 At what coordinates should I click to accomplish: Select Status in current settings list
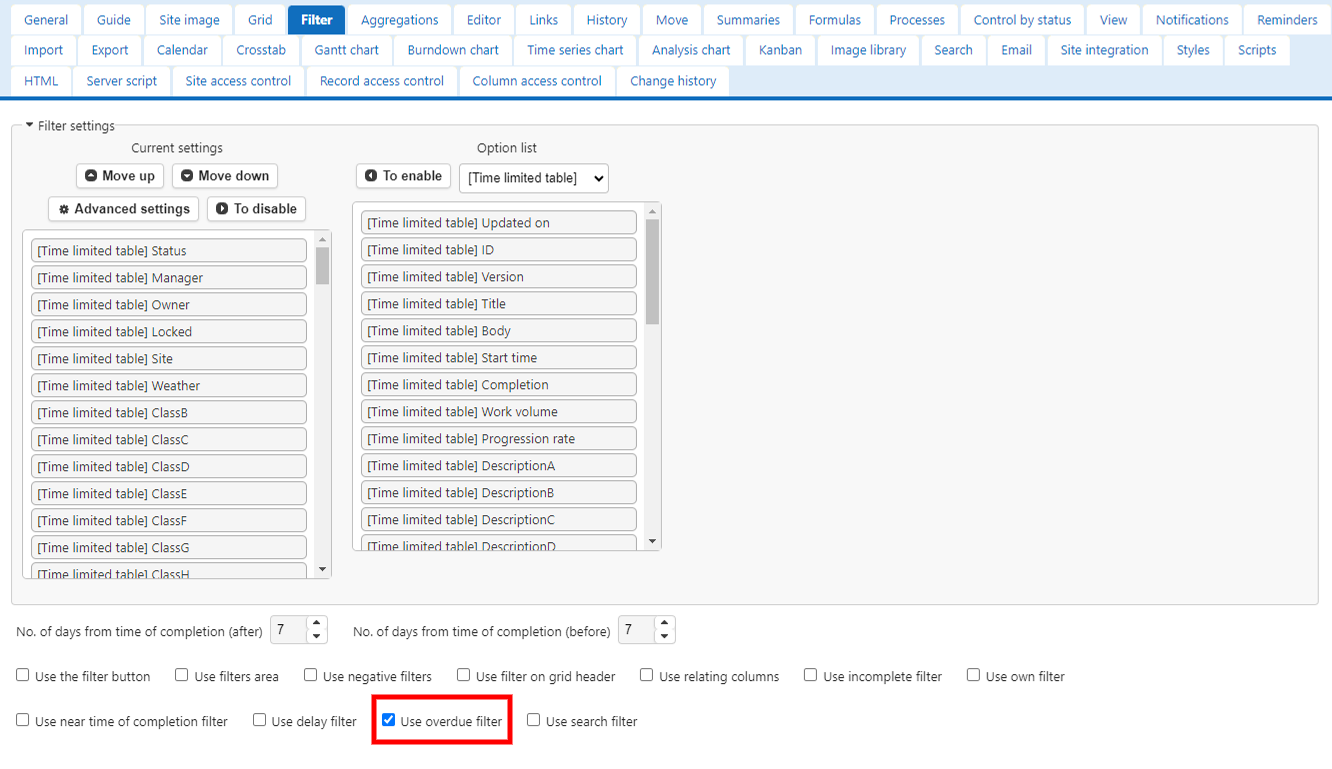169,251
